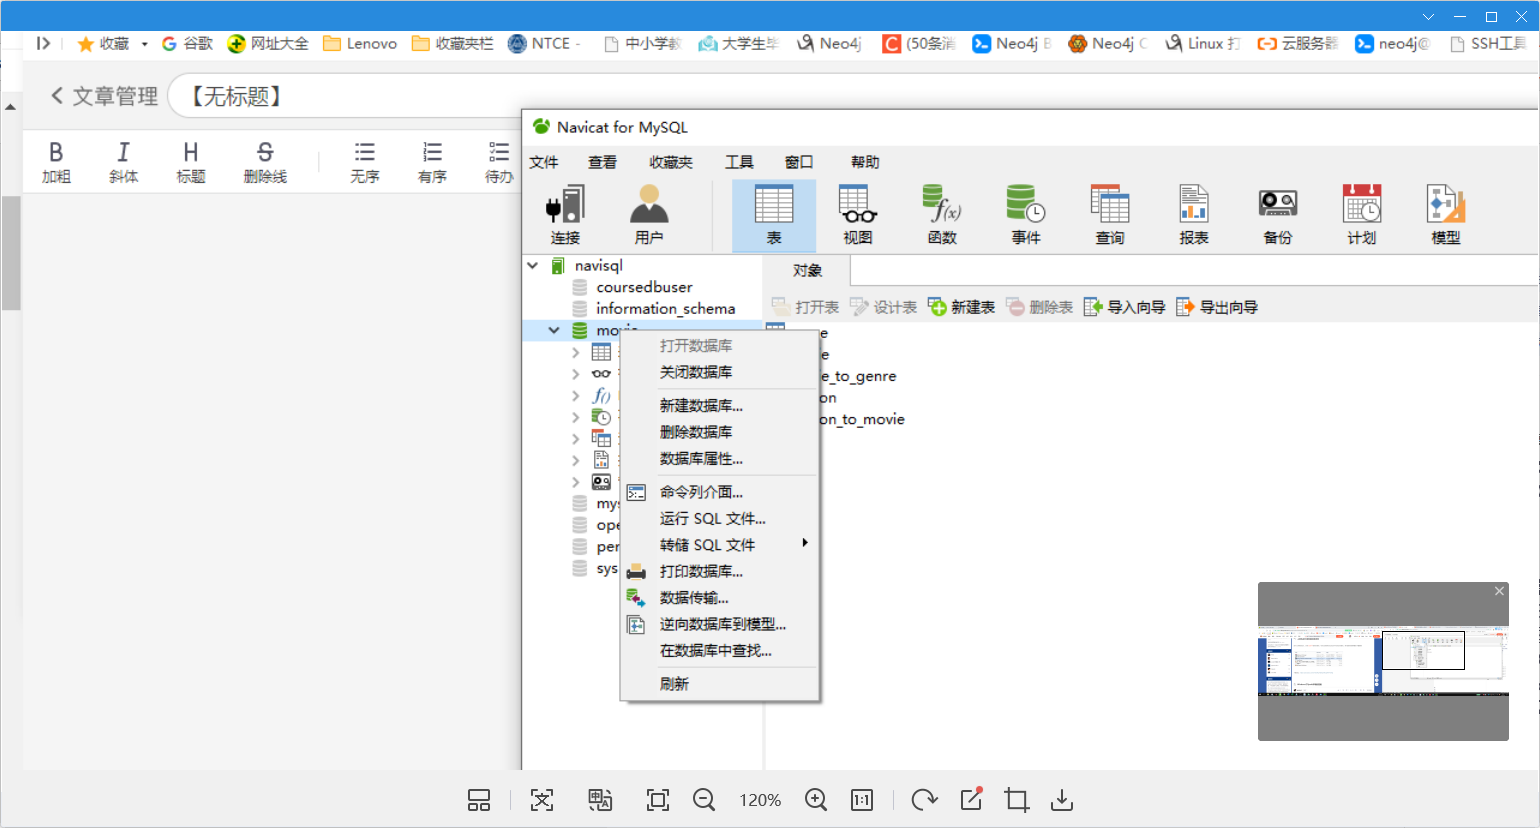1540x828 pixels.
Task: Expand the functions node under movie
Action: point(575,395)
